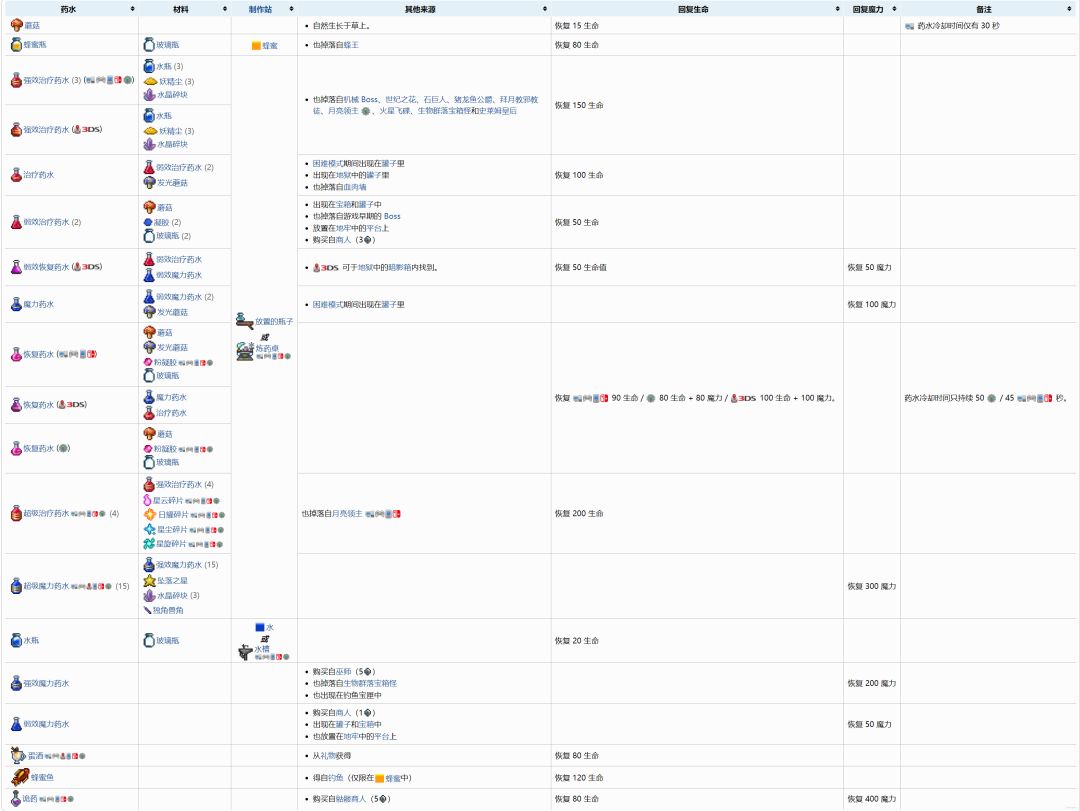This screenshot has width=1080, height=811.
Task: Open the 暗影箱 link
Action: tap(397, 267)
